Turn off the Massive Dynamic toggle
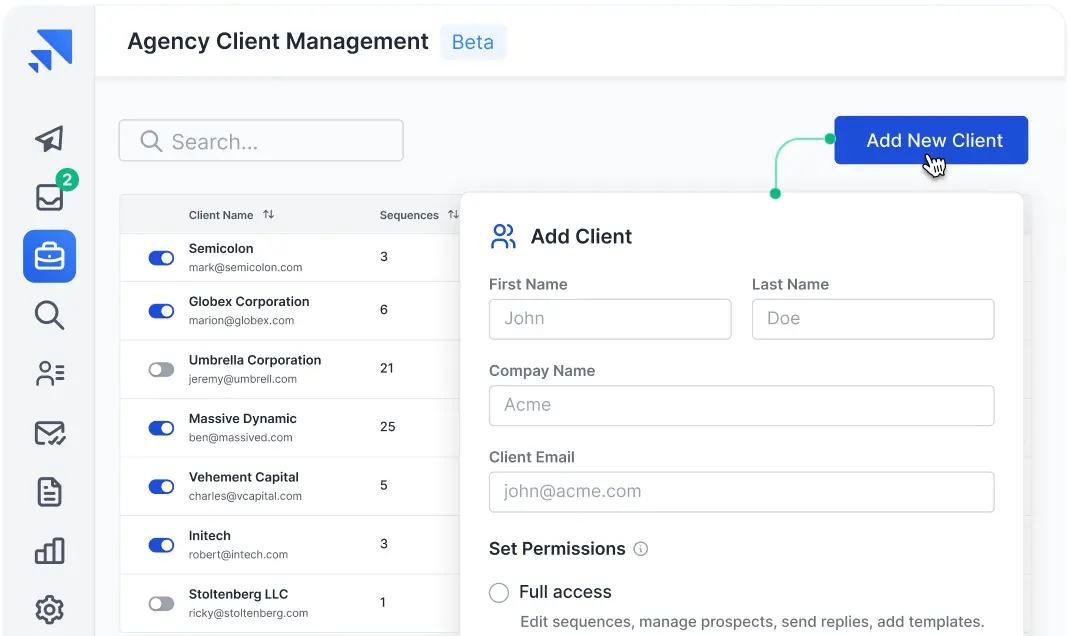This screenshot has width=1070, height=636. tap(161, 428)
